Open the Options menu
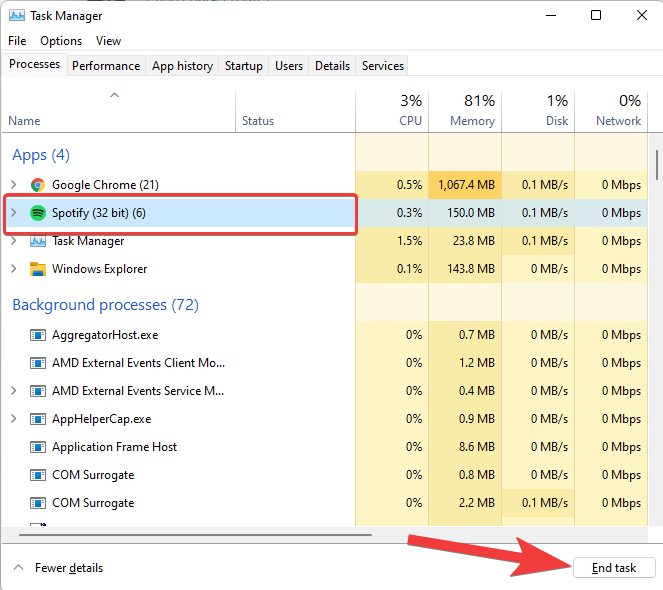Screen dimensions: 663x590 pyautogui.click(x=61, y=41)
